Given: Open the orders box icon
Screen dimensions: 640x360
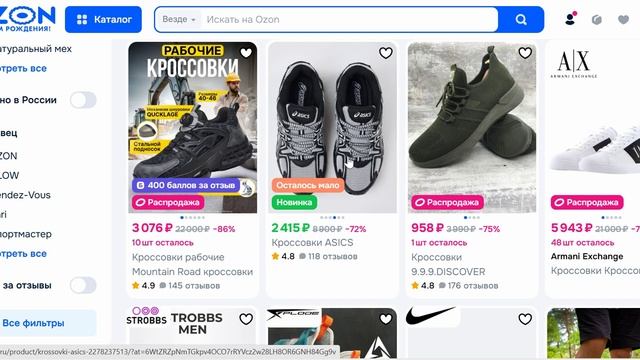Looking at the screenshot, I should [x=597, y=19].
